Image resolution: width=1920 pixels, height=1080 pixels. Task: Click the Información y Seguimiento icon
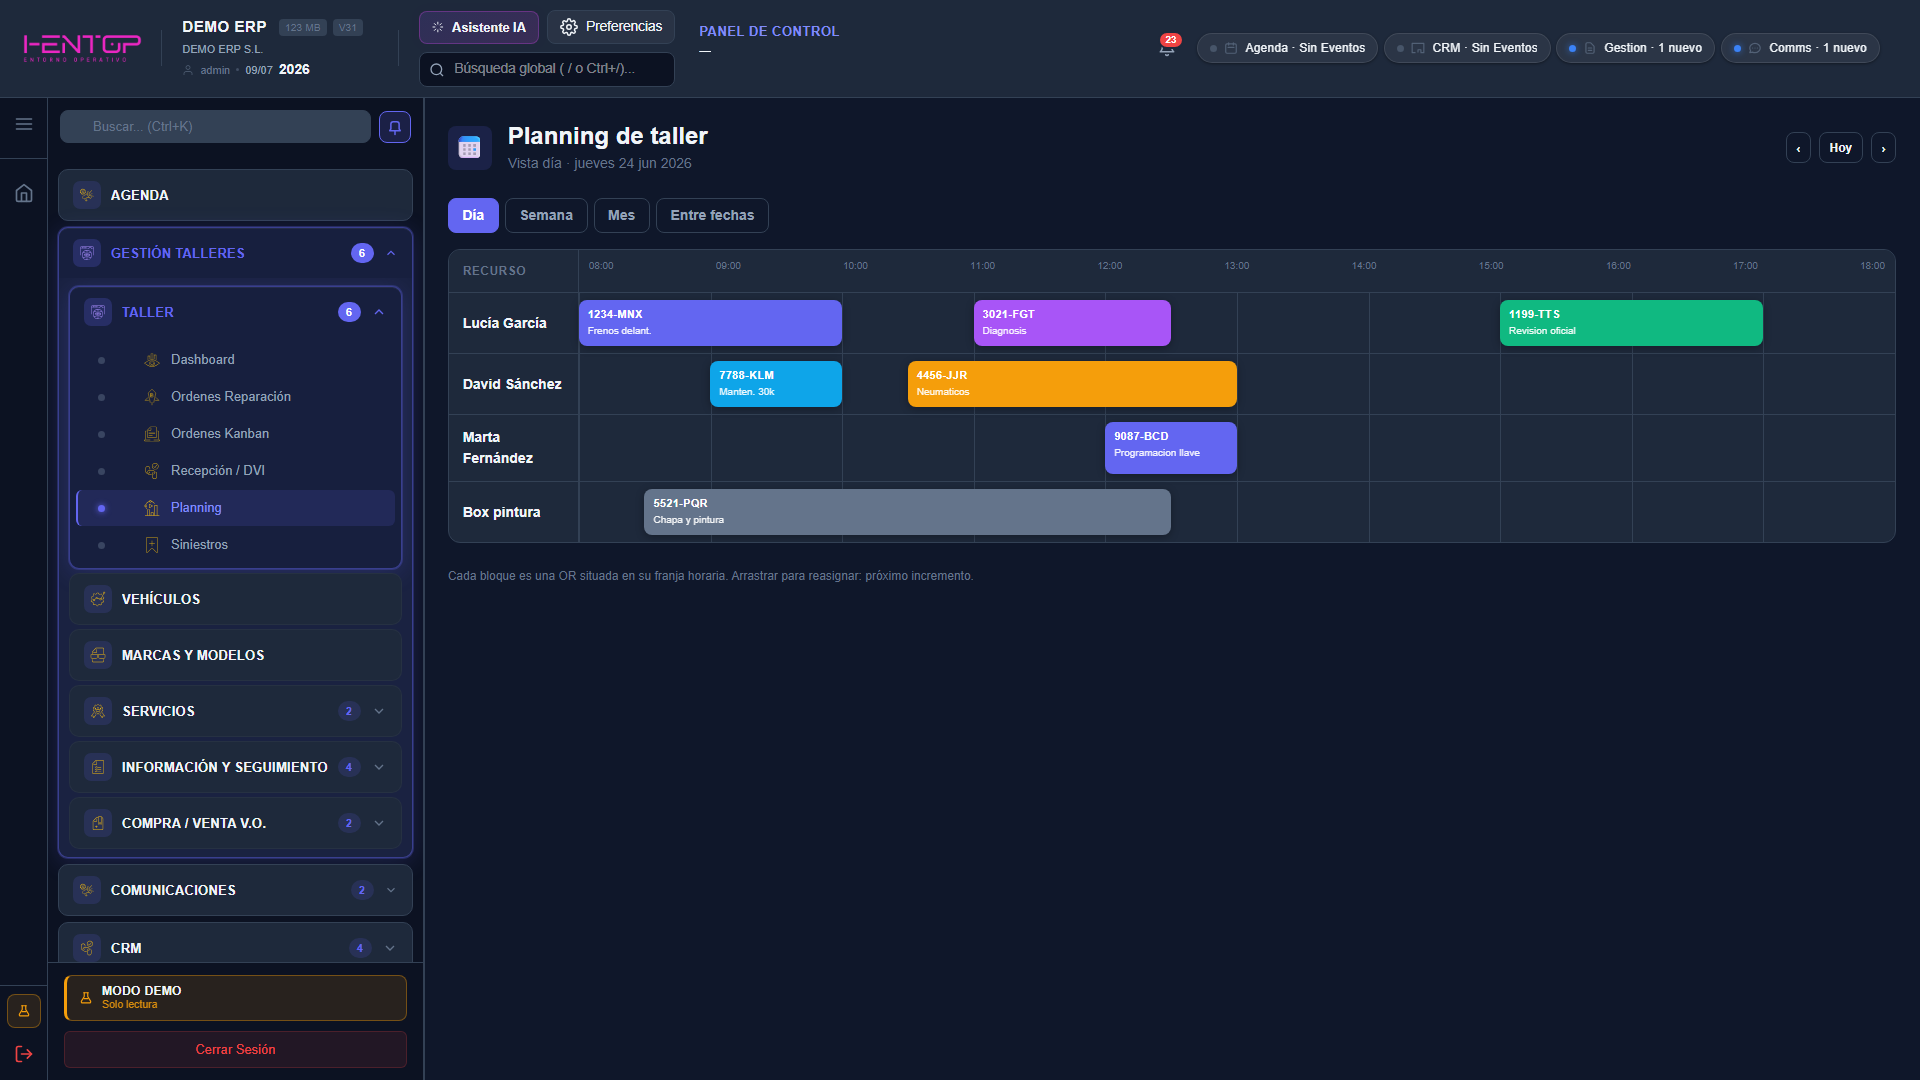tap(98, 767)
